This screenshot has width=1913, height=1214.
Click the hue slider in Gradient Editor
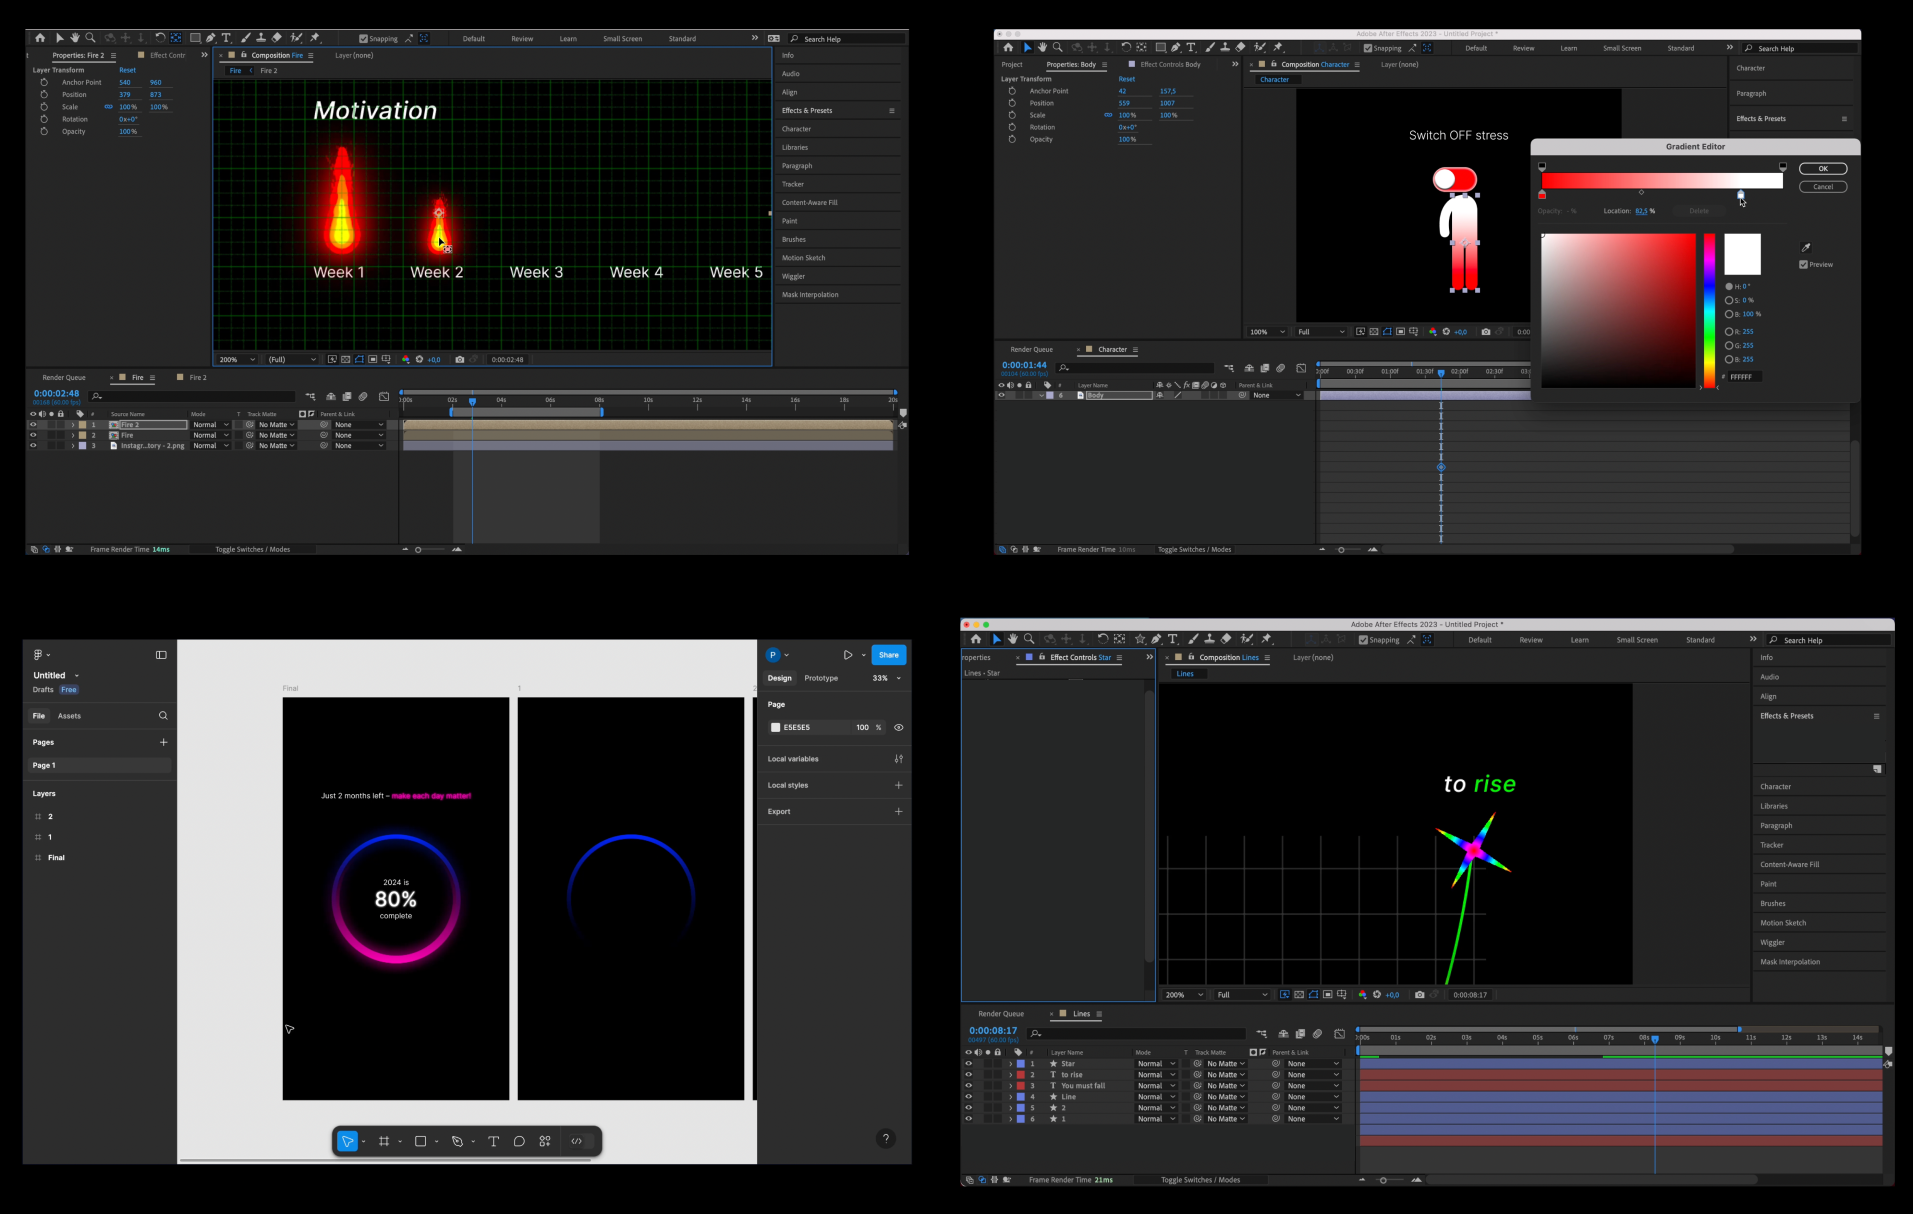coord(1710,310)
